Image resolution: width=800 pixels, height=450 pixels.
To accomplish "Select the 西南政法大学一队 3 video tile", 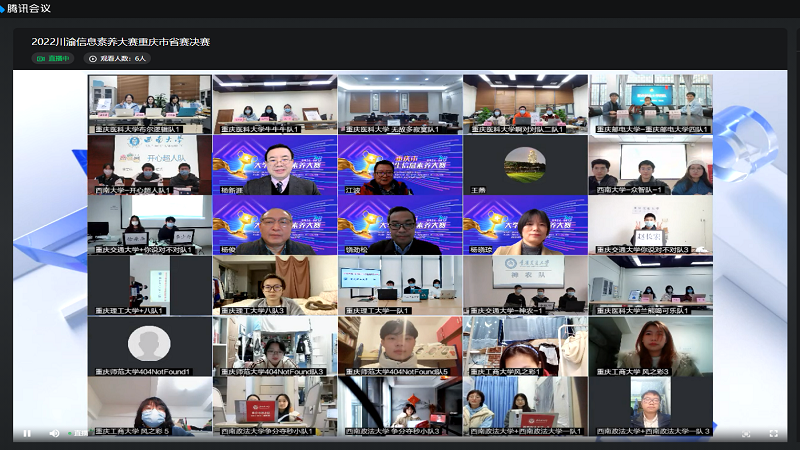I will 651,407.
